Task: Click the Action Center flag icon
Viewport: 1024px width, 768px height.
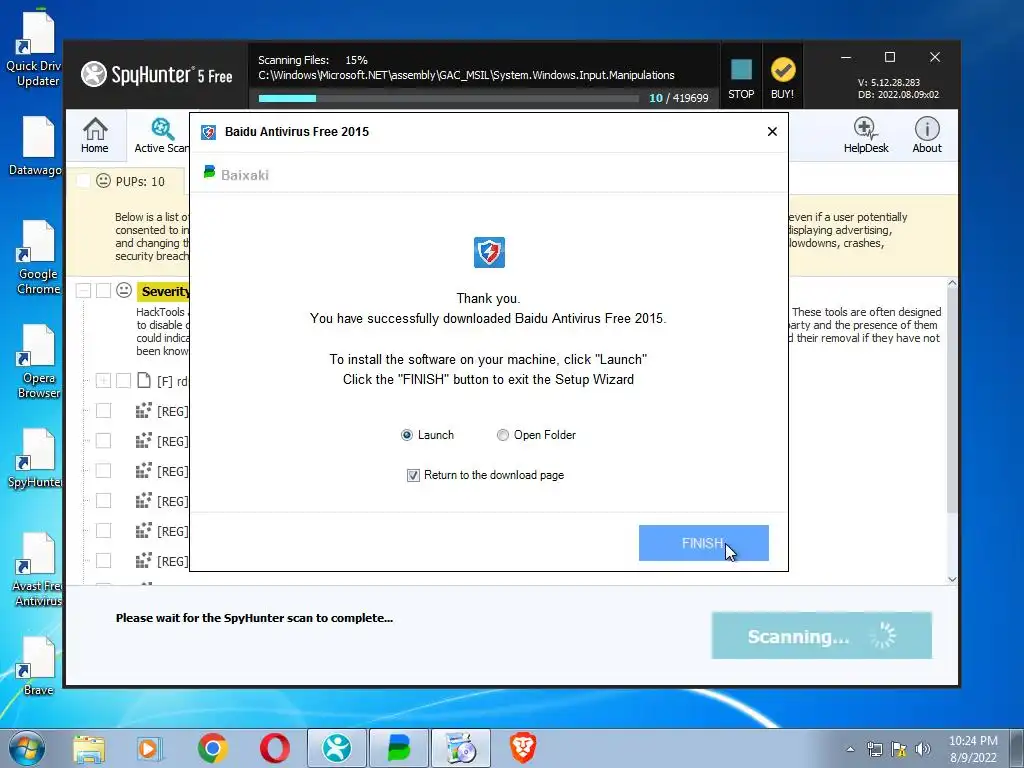Action: pos(899,749)
